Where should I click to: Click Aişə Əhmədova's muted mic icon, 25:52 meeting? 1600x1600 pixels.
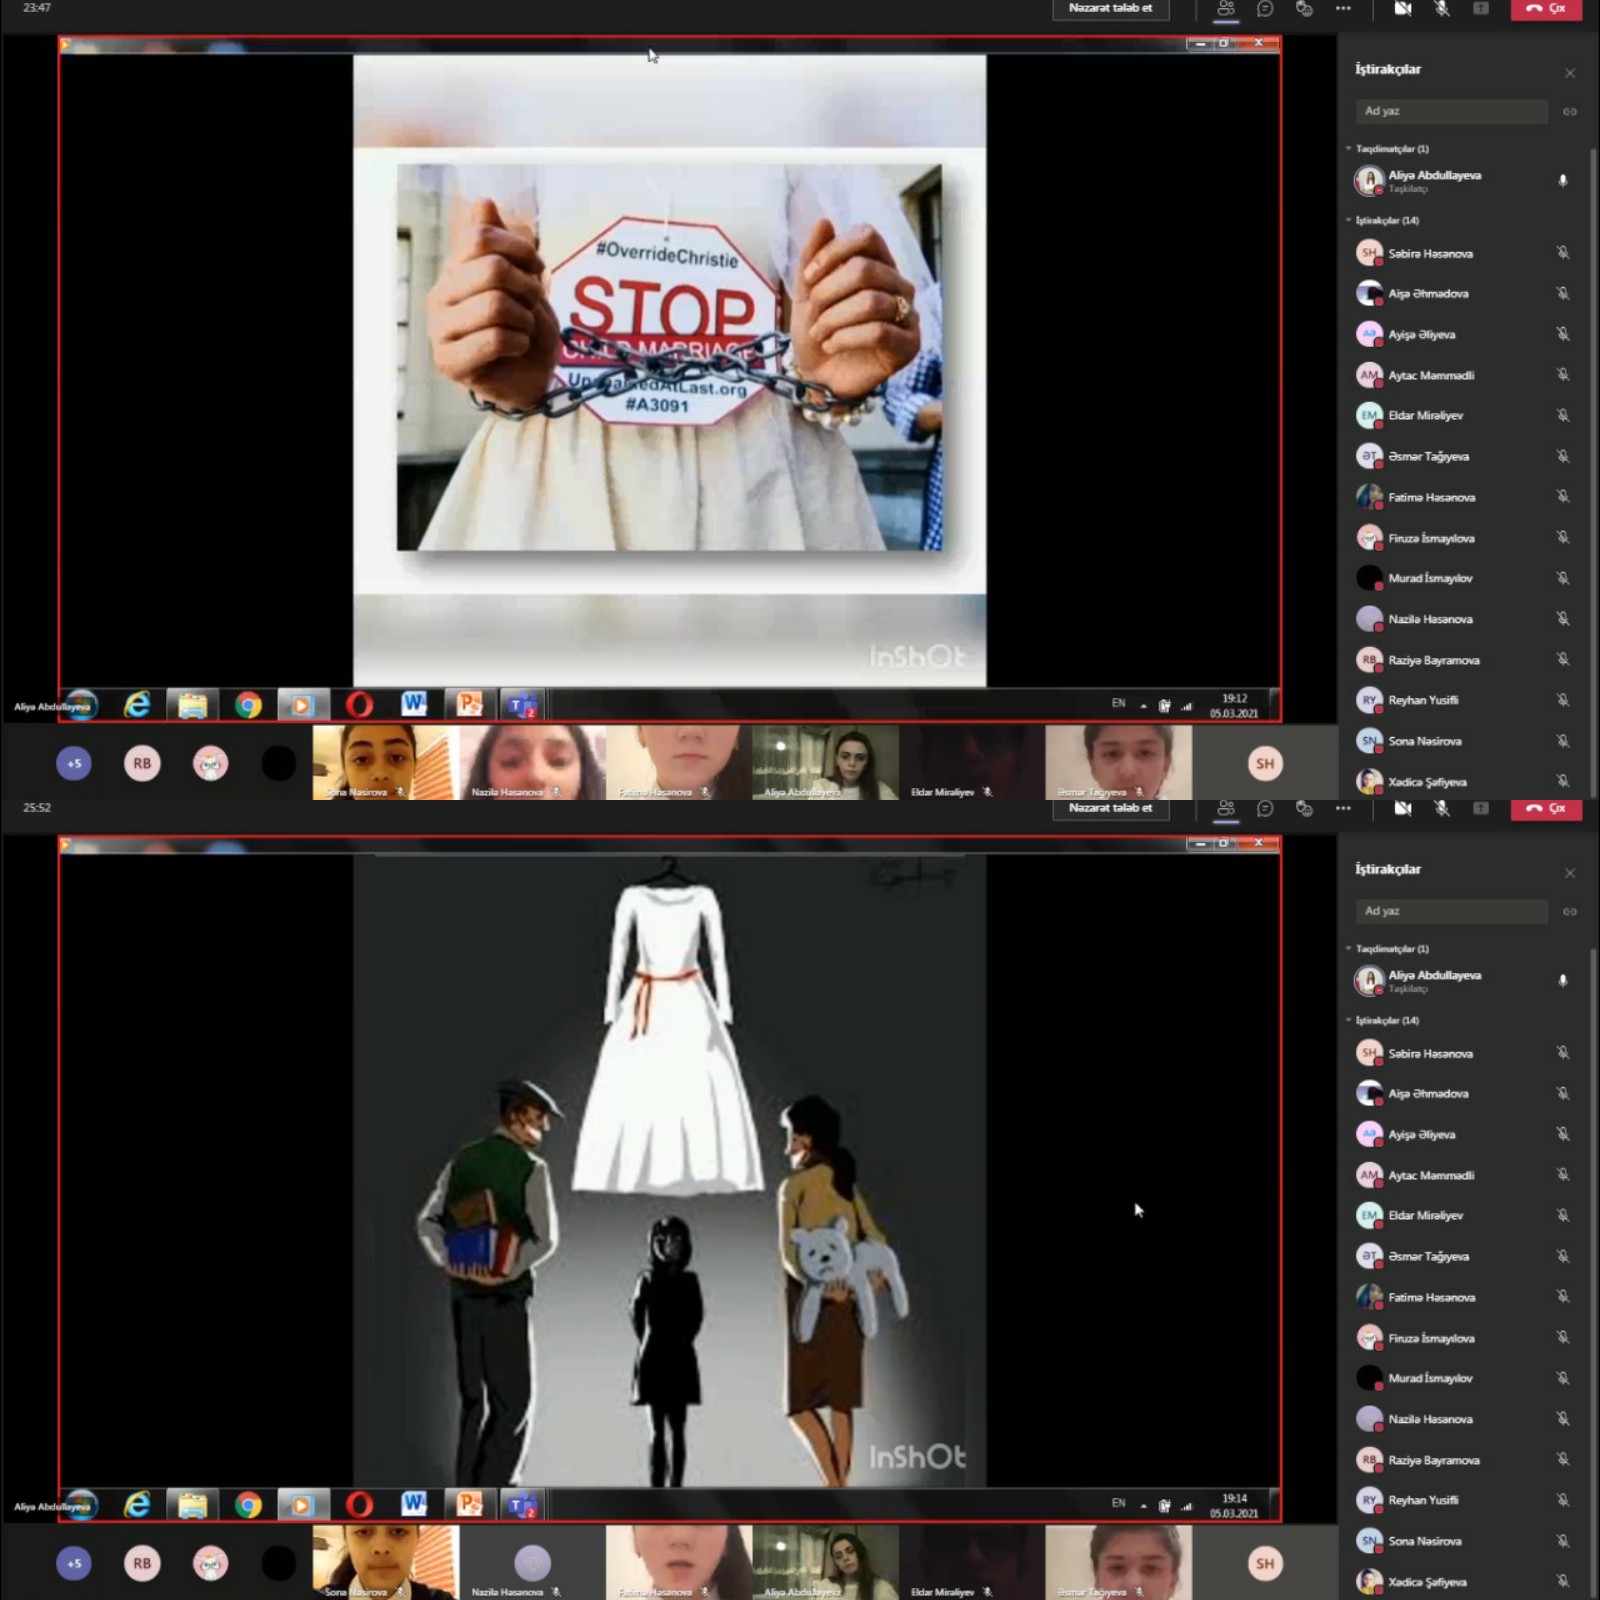coord(1563,1093)
